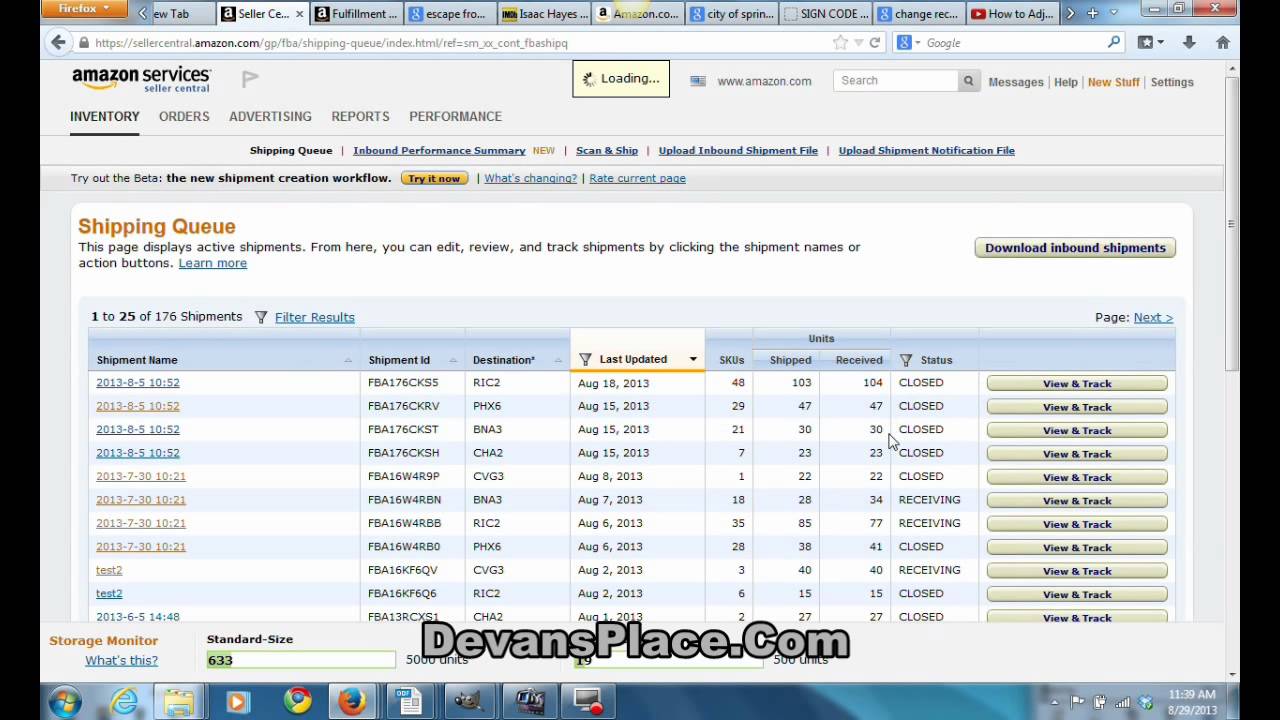Screen dimensions: 1280x720
Task: Click the Try it now button
Action: 434,178
